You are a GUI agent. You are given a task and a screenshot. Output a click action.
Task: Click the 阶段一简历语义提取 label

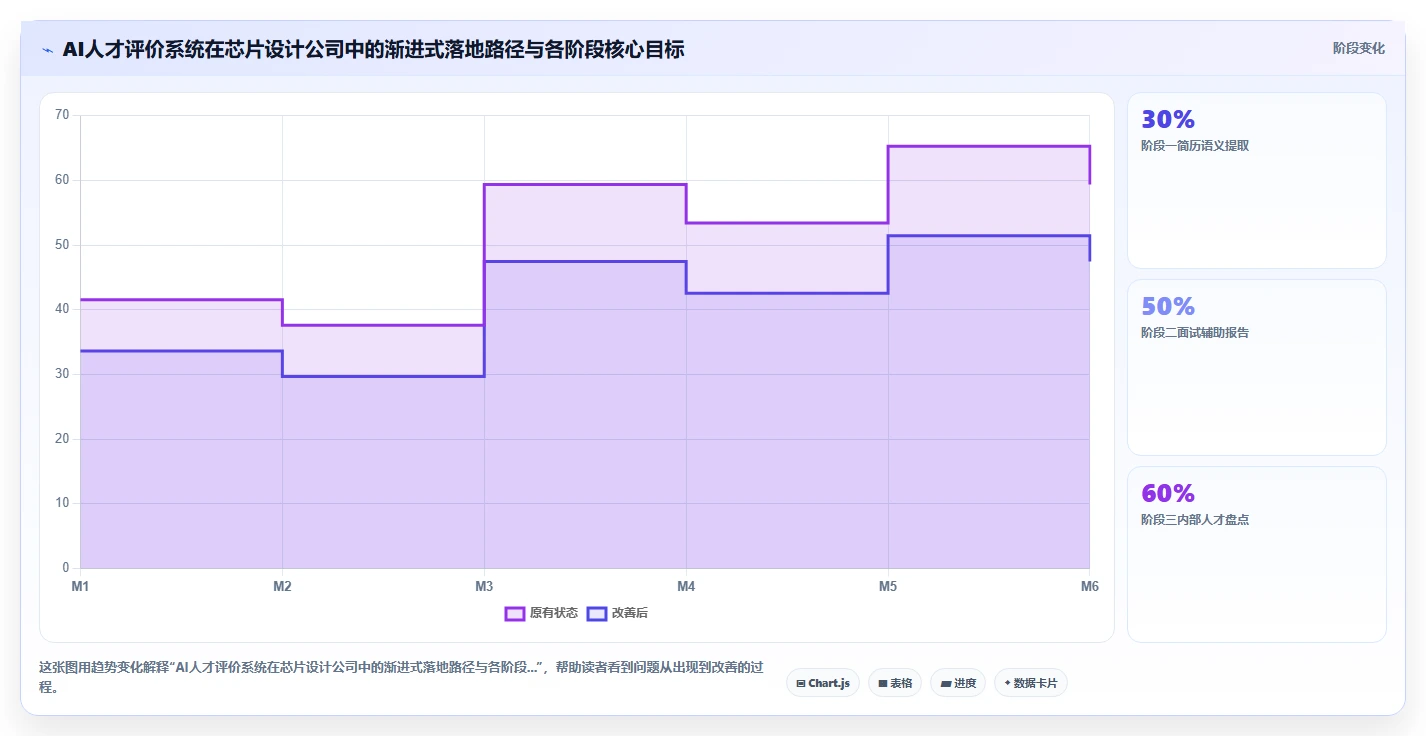coord(1195,146)
